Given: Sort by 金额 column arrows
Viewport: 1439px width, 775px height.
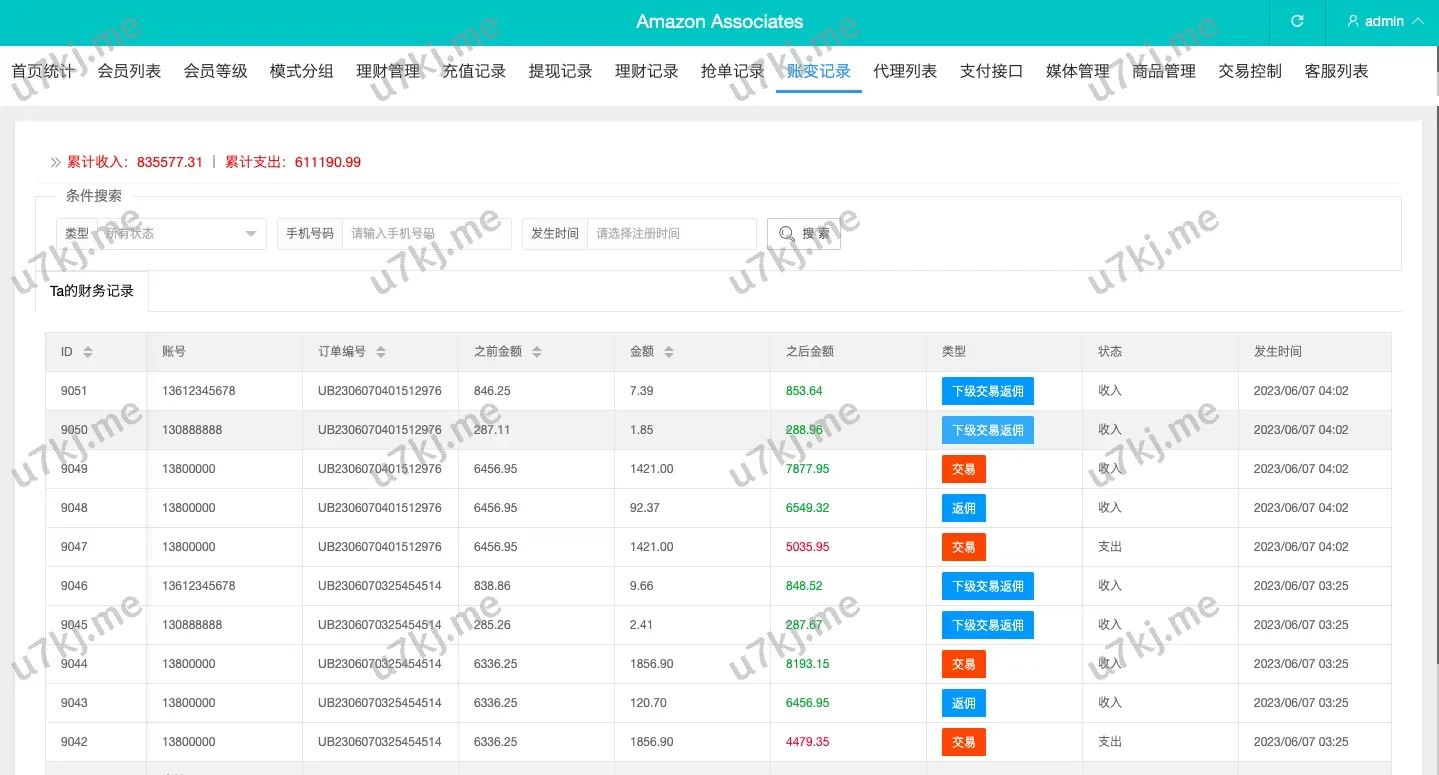Looking at the screenshot, I should pos(669,352).
